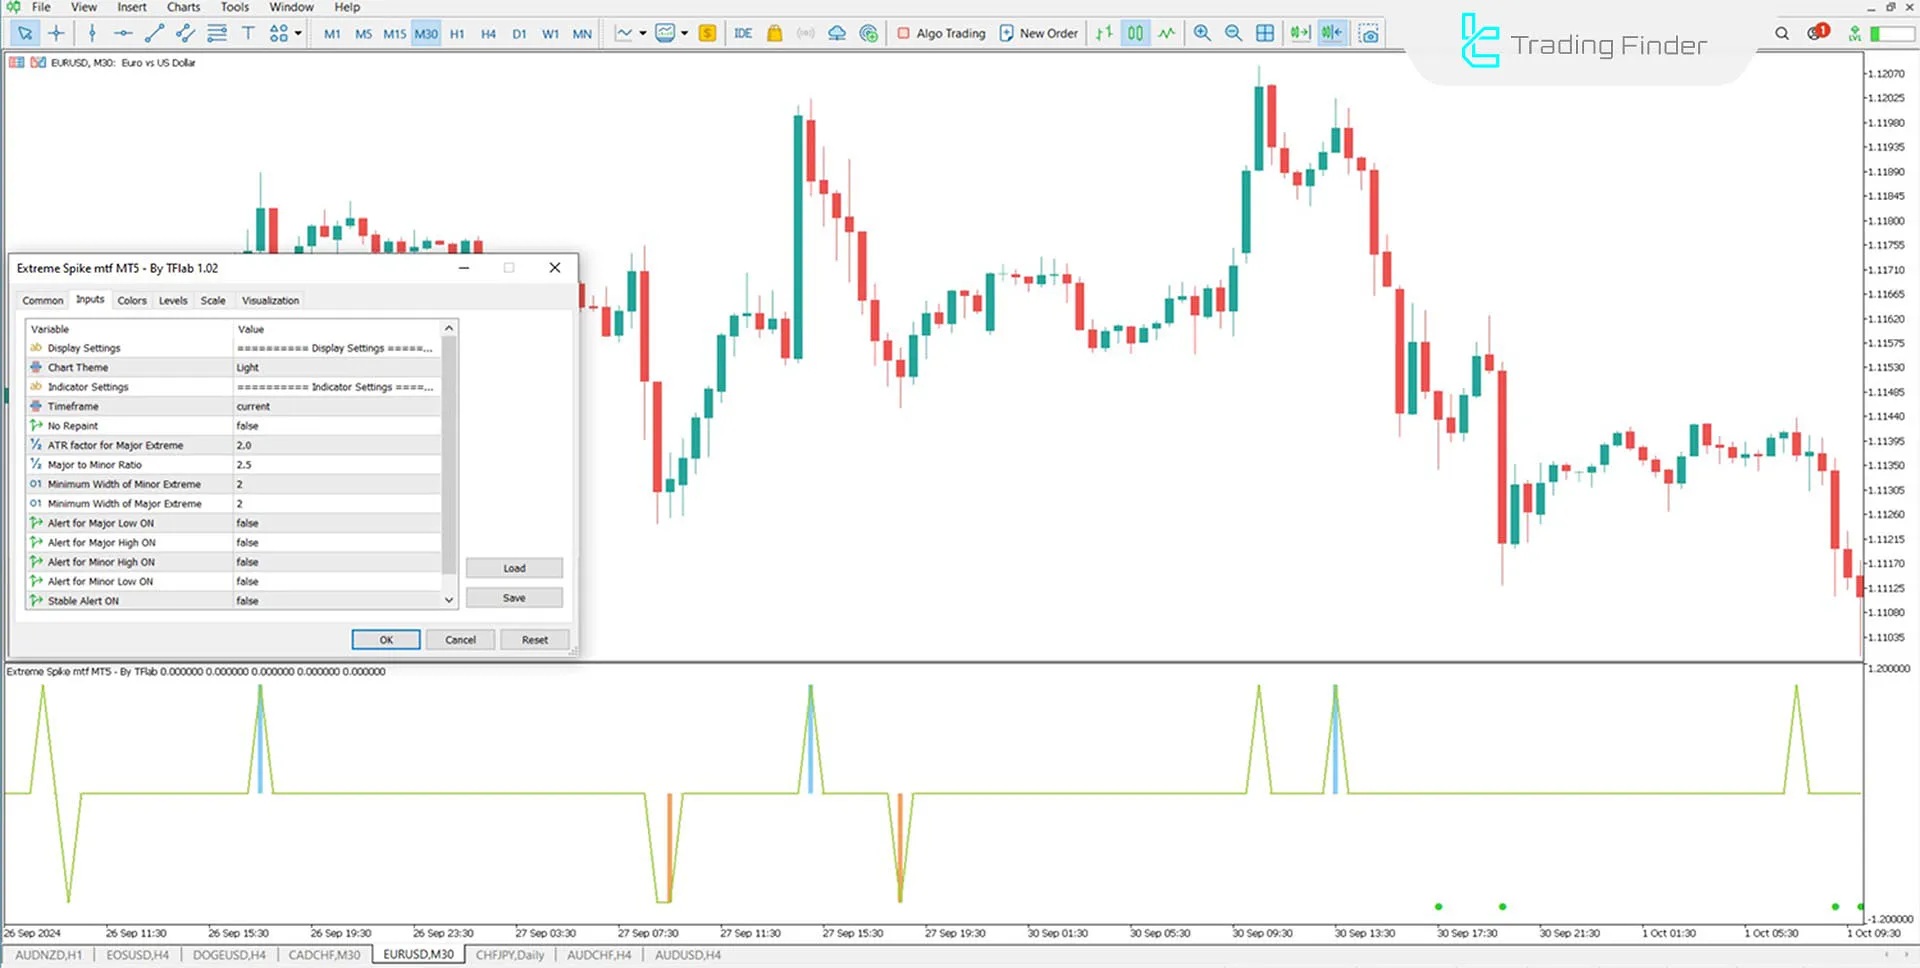The width and height of the screenshot is (1920, 968).
Task: Switch to the Colors tab
Action: 131,300
